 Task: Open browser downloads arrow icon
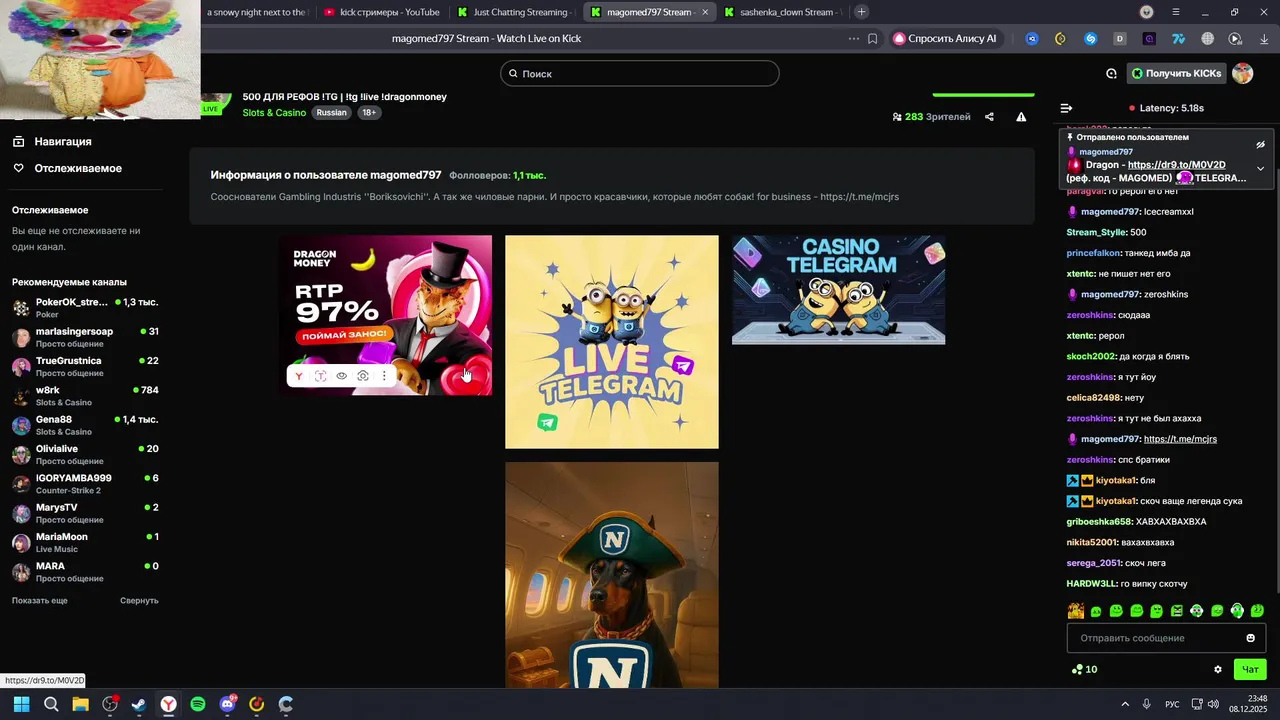click(x=1264, y=39)
